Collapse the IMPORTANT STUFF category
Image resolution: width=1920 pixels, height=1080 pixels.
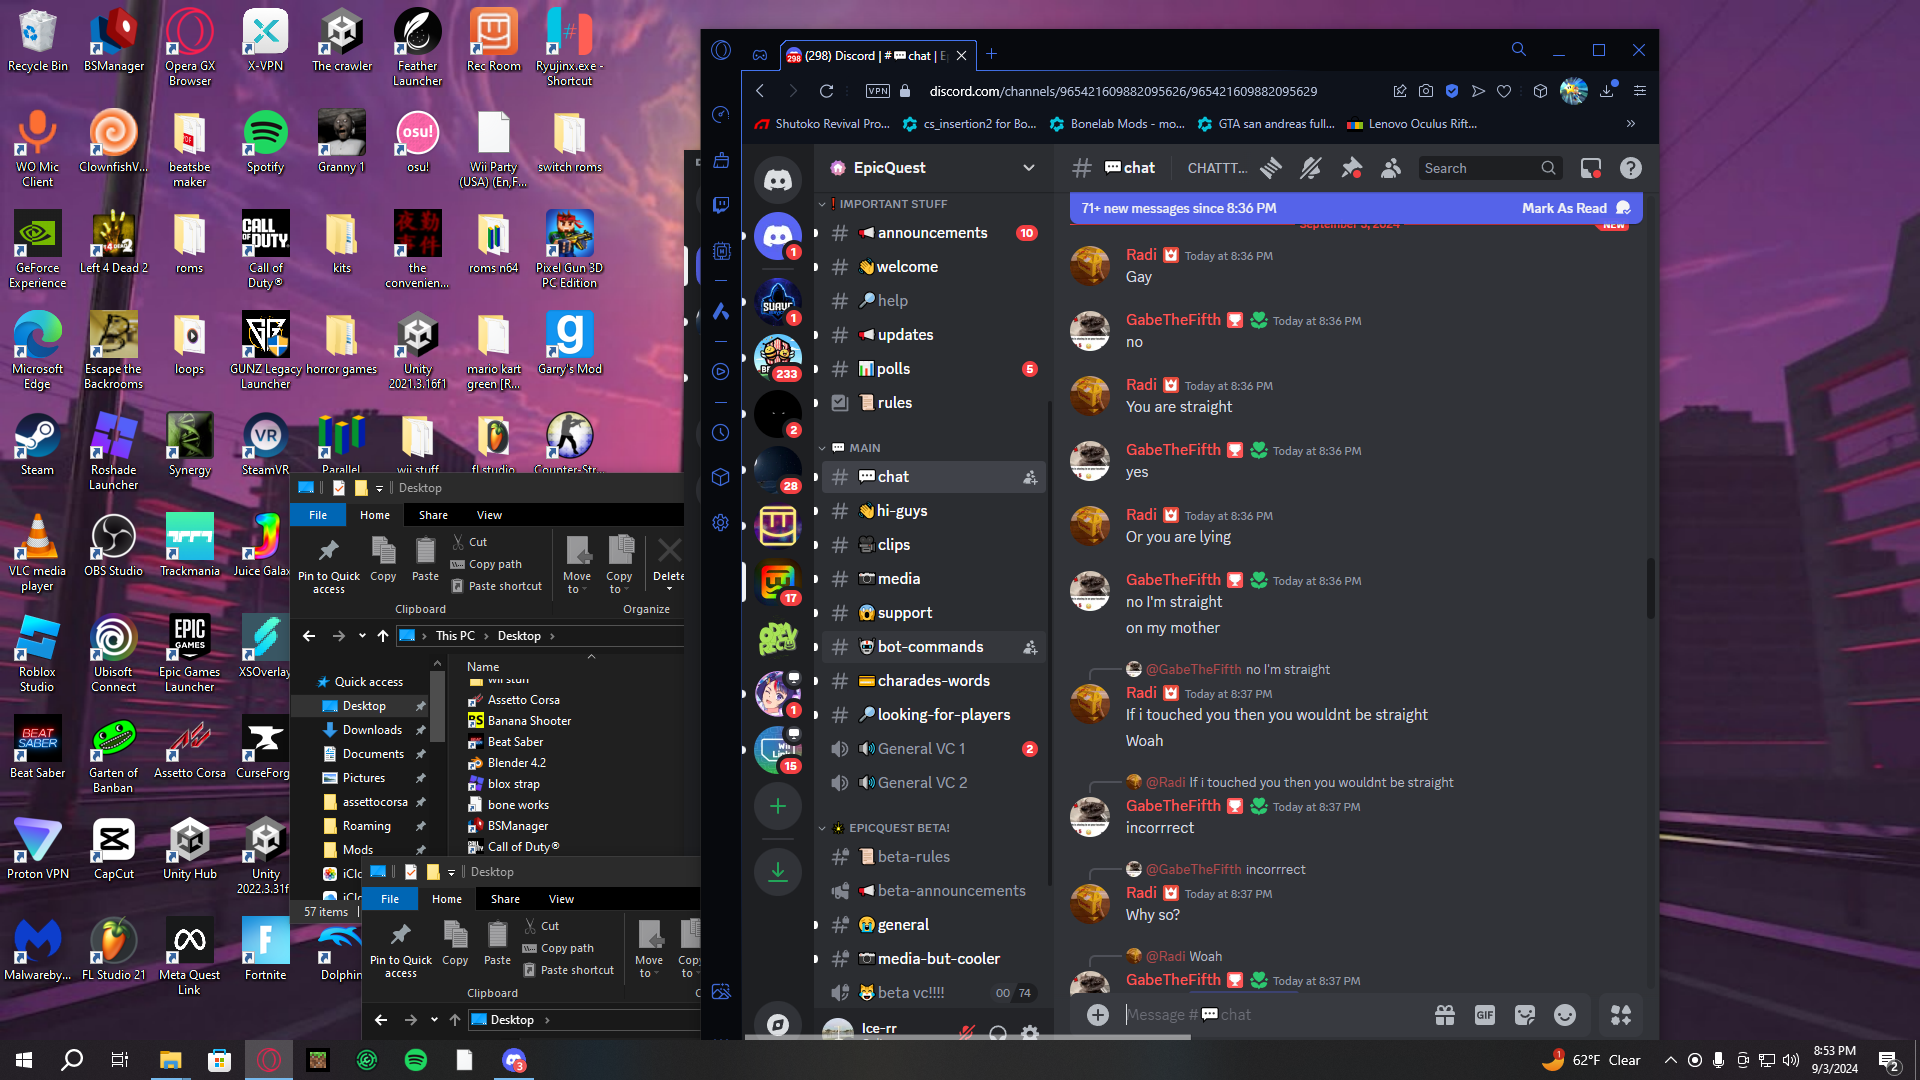click(x=892, y=204)
